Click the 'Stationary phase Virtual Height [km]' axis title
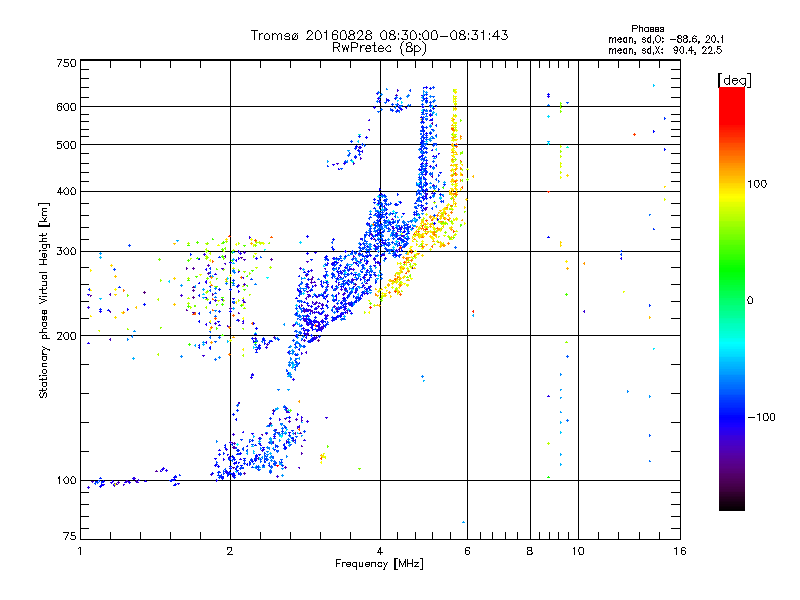 (44, 300)
